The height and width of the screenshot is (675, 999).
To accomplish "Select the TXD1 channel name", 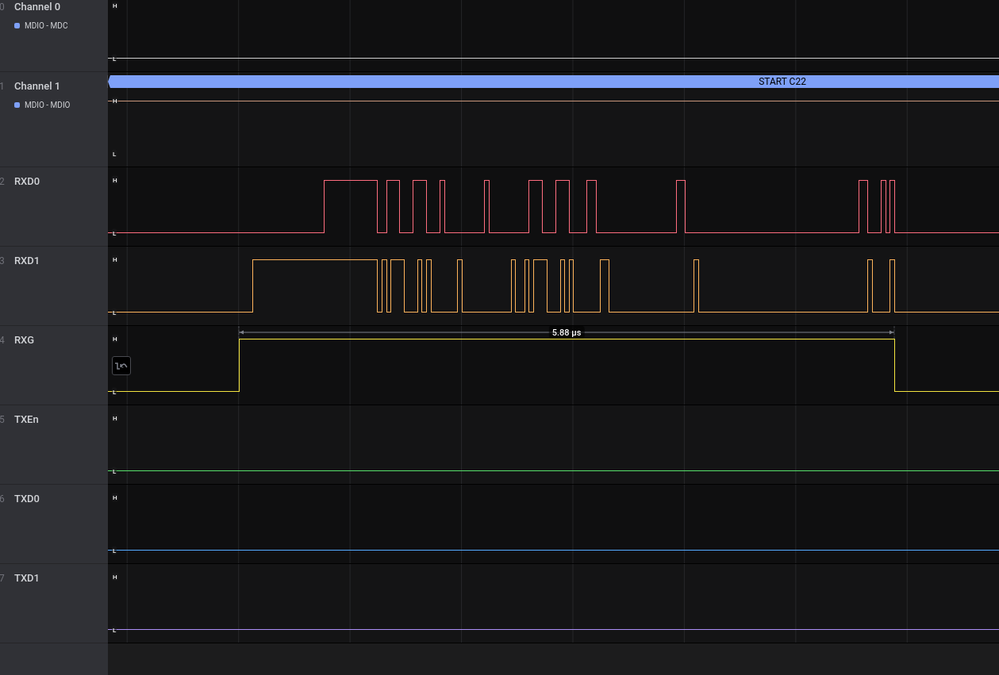I will click(x=27, y=578).
